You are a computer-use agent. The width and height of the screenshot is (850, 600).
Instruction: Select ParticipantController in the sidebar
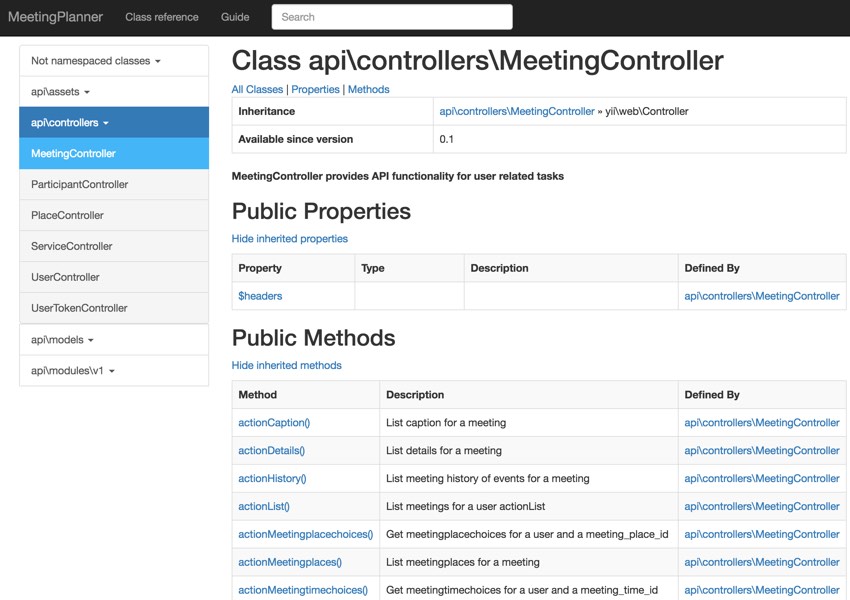click(114, 184)
